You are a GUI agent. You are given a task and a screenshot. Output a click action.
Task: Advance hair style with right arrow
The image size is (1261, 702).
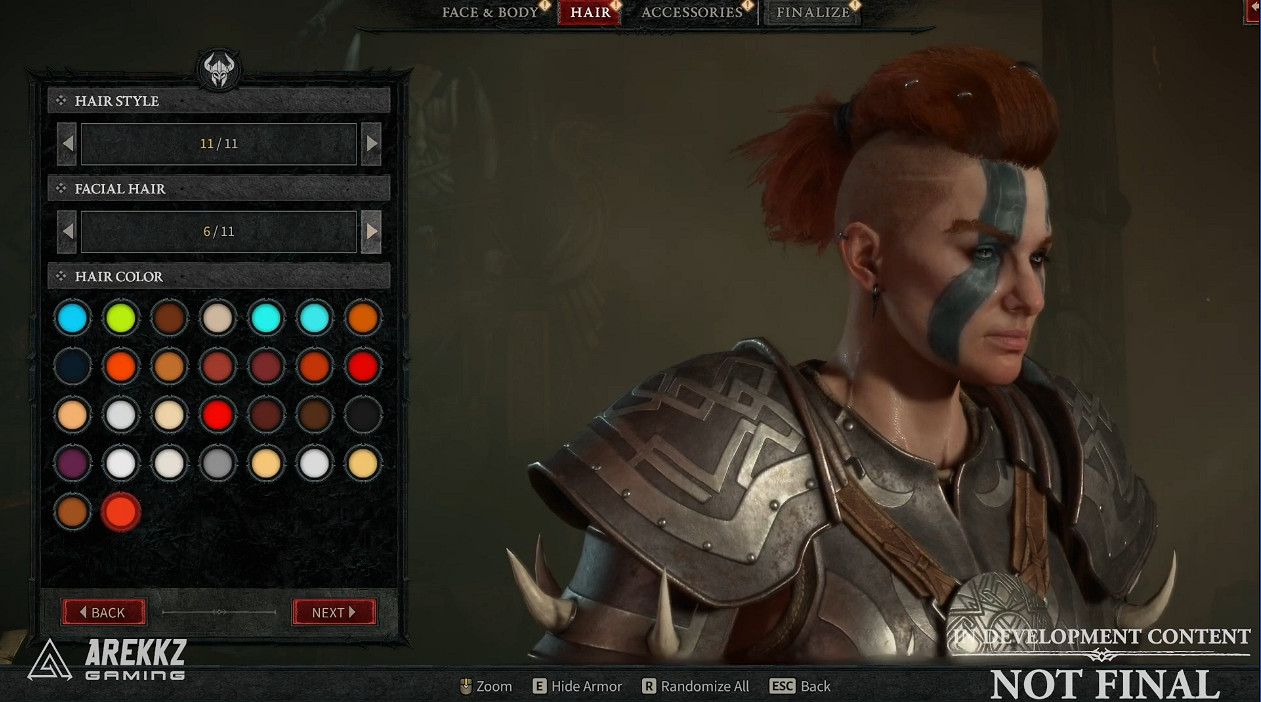point(371,144)
